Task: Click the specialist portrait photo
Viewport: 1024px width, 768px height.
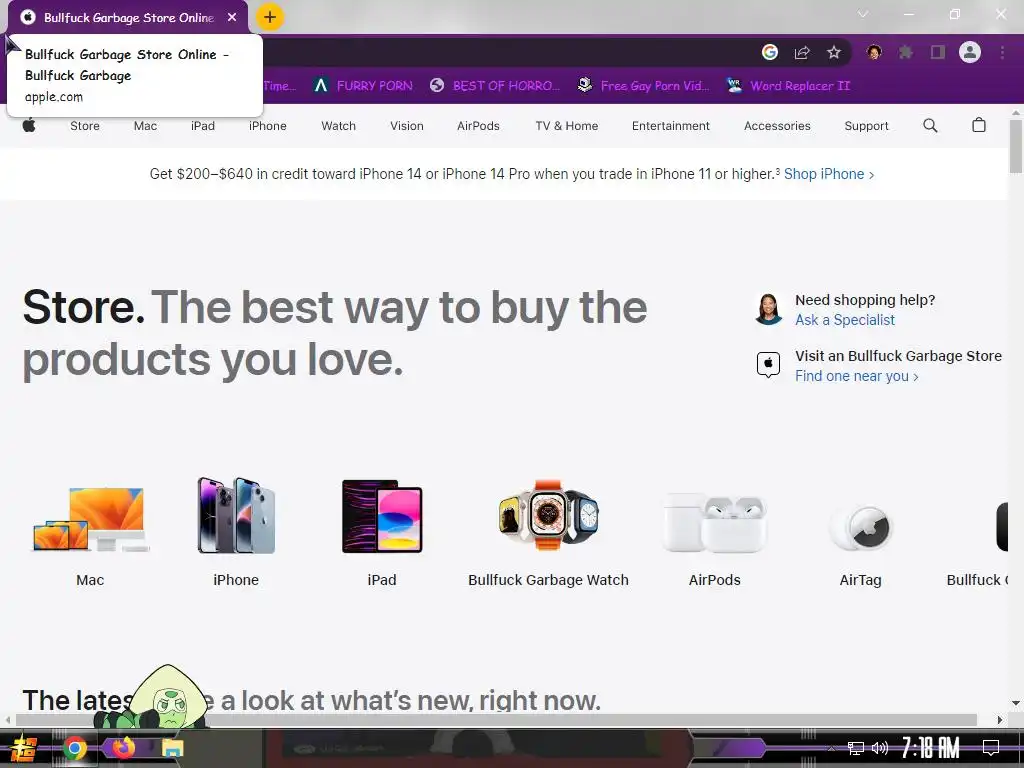Action: (x=769, y=309)
